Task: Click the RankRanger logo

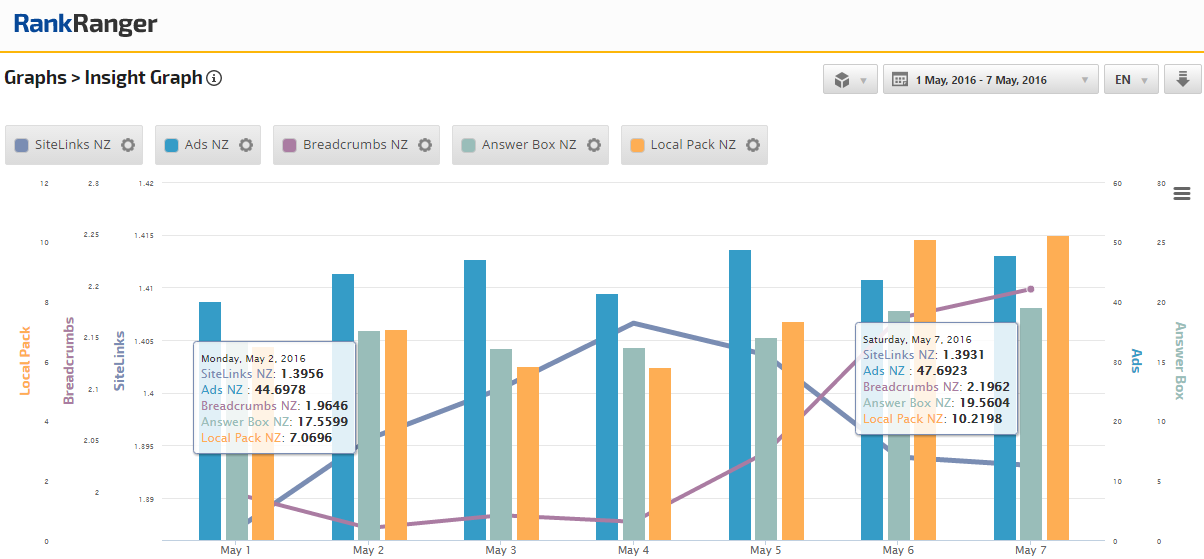Action: click(x=85, y=24)
